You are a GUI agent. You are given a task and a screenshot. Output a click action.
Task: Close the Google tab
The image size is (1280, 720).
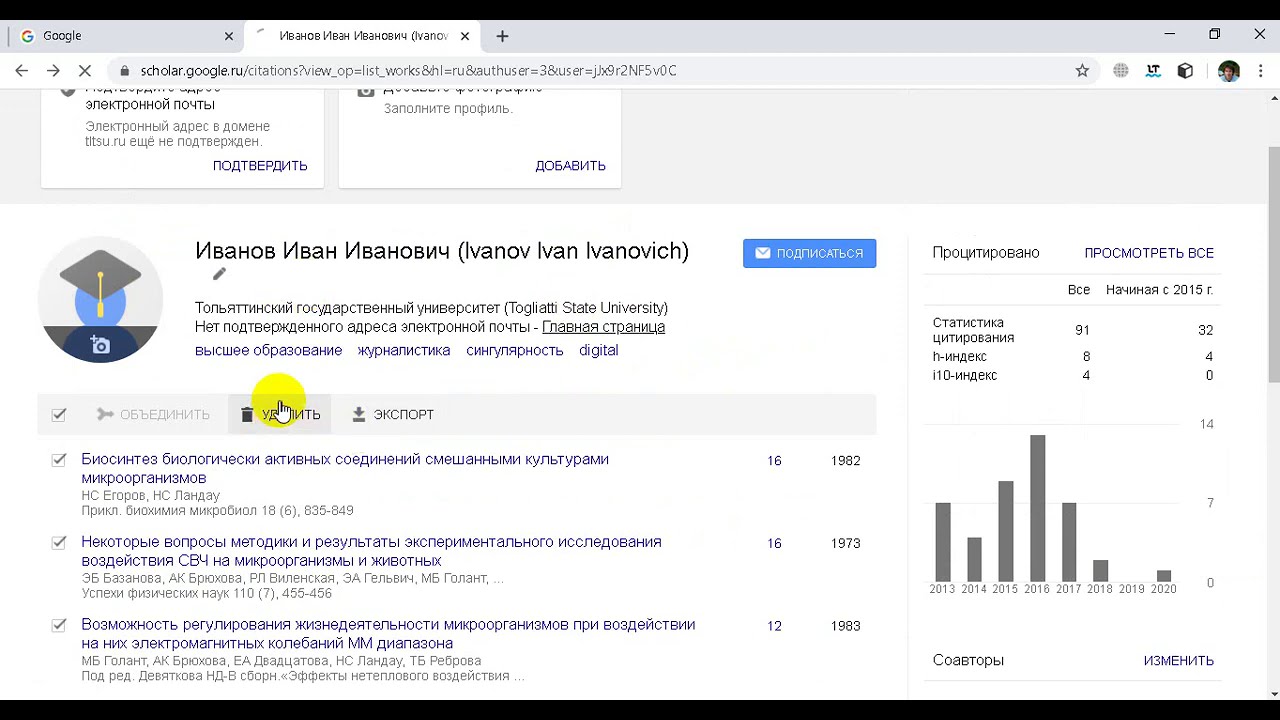pyautogui.click(x=228, y=36)
